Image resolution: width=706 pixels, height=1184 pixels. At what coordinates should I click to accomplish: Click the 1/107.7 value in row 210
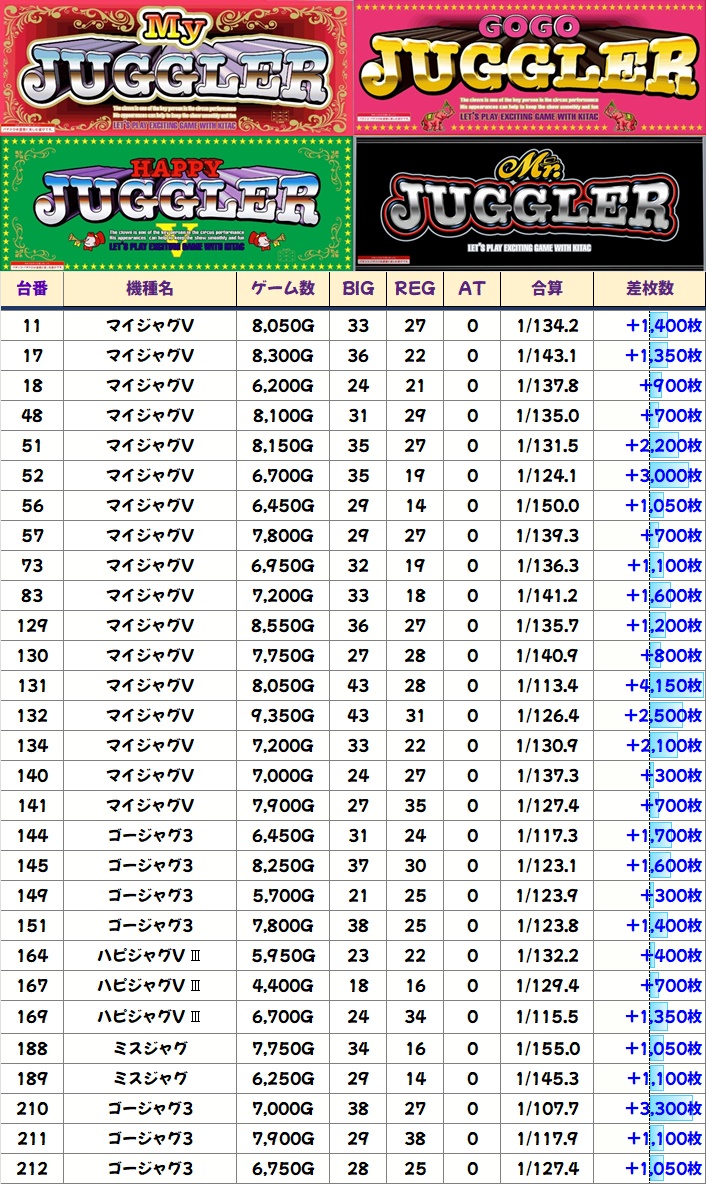(547, 1108)
